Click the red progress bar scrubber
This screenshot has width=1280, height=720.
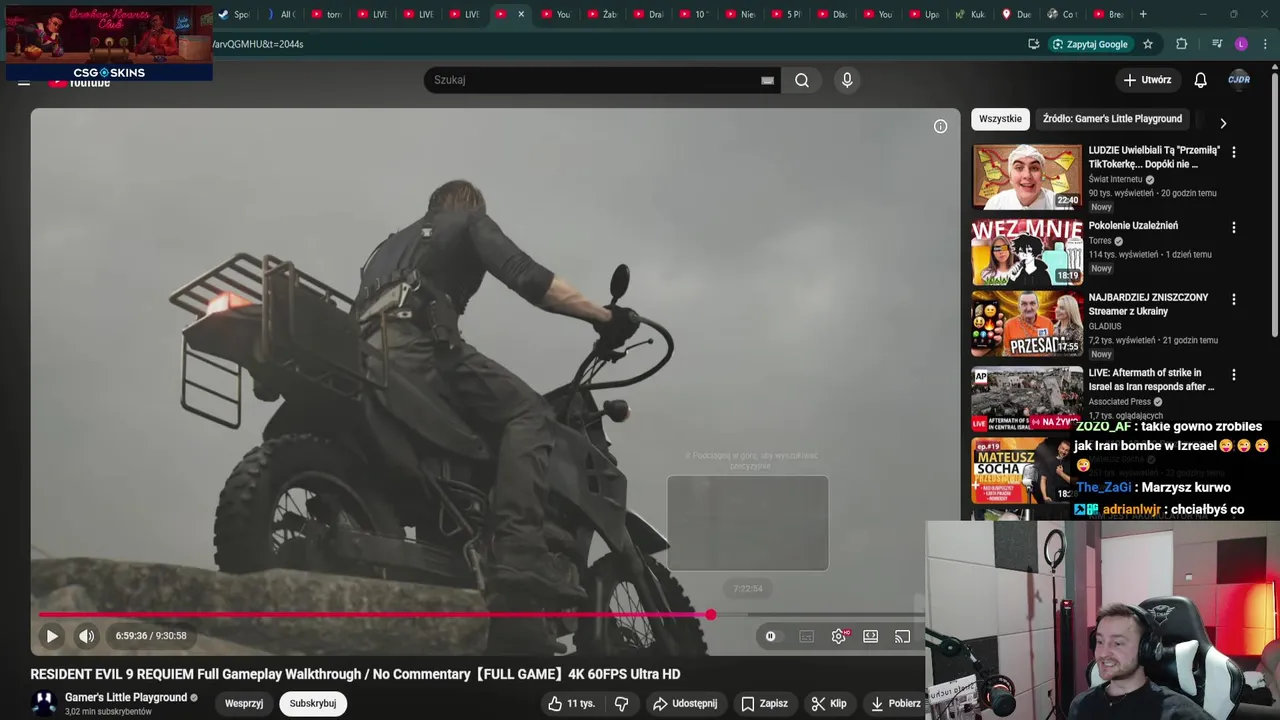tap(710, 615)
